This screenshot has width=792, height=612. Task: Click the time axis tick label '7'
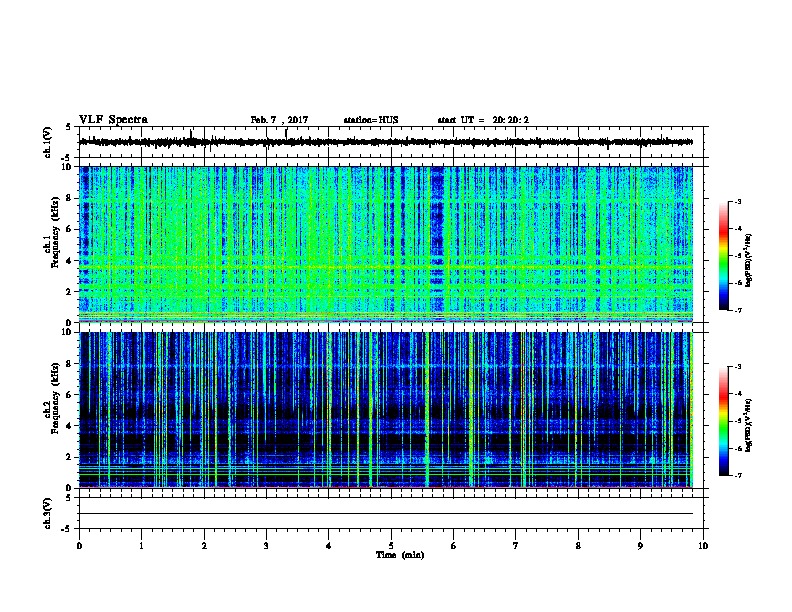point(516,546)
